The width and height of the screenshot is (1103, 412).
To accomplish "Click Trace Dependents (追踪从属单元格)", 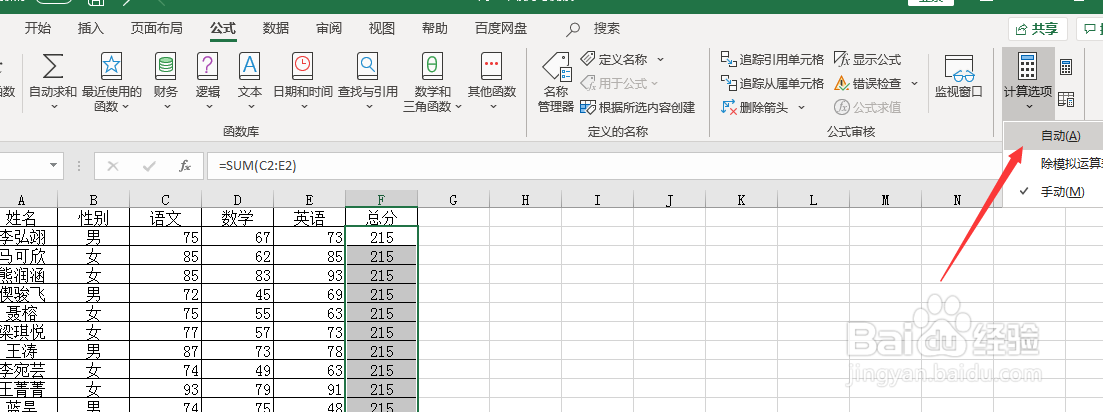I will [772, 84].
